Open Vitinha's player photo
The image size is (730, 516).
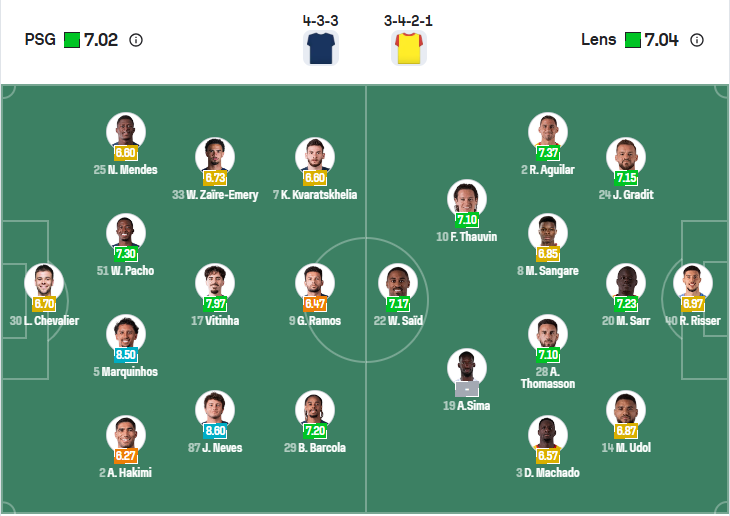tap(215, 281)
